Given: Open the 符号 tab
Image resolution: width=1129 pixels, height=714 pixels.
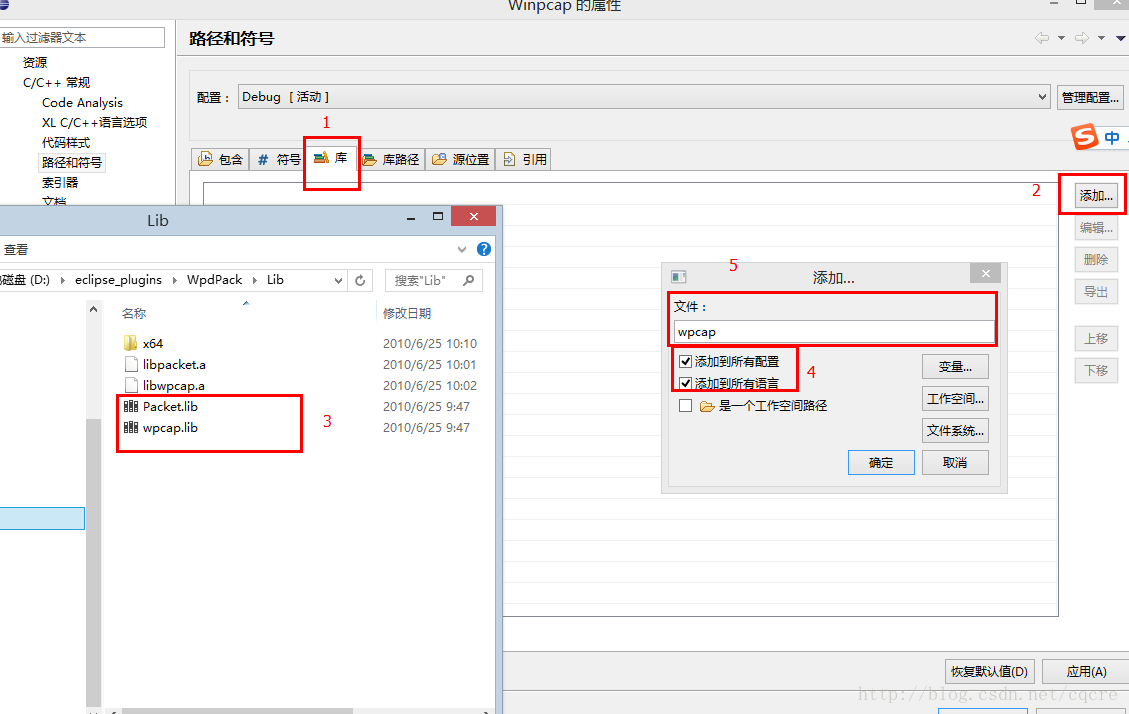Looking at the screenshot, I should 279,159.
